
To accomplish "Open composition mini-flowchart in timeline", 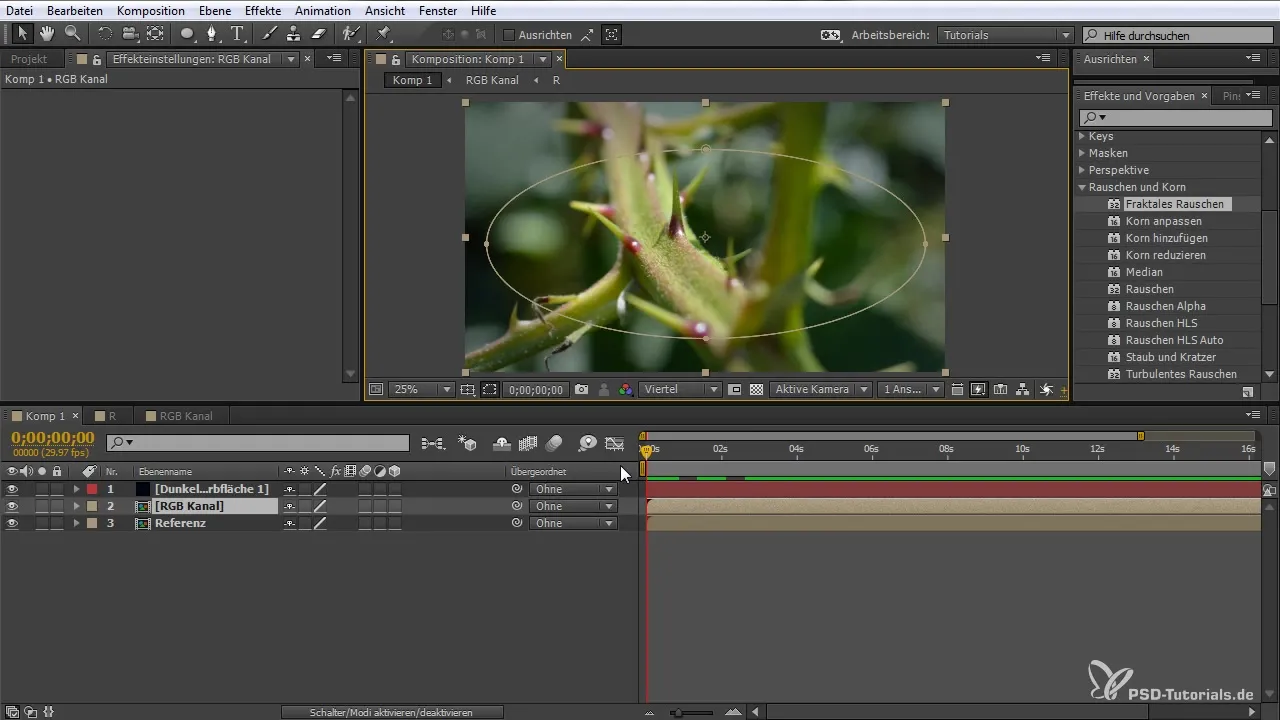I will (x=433, y=443).
